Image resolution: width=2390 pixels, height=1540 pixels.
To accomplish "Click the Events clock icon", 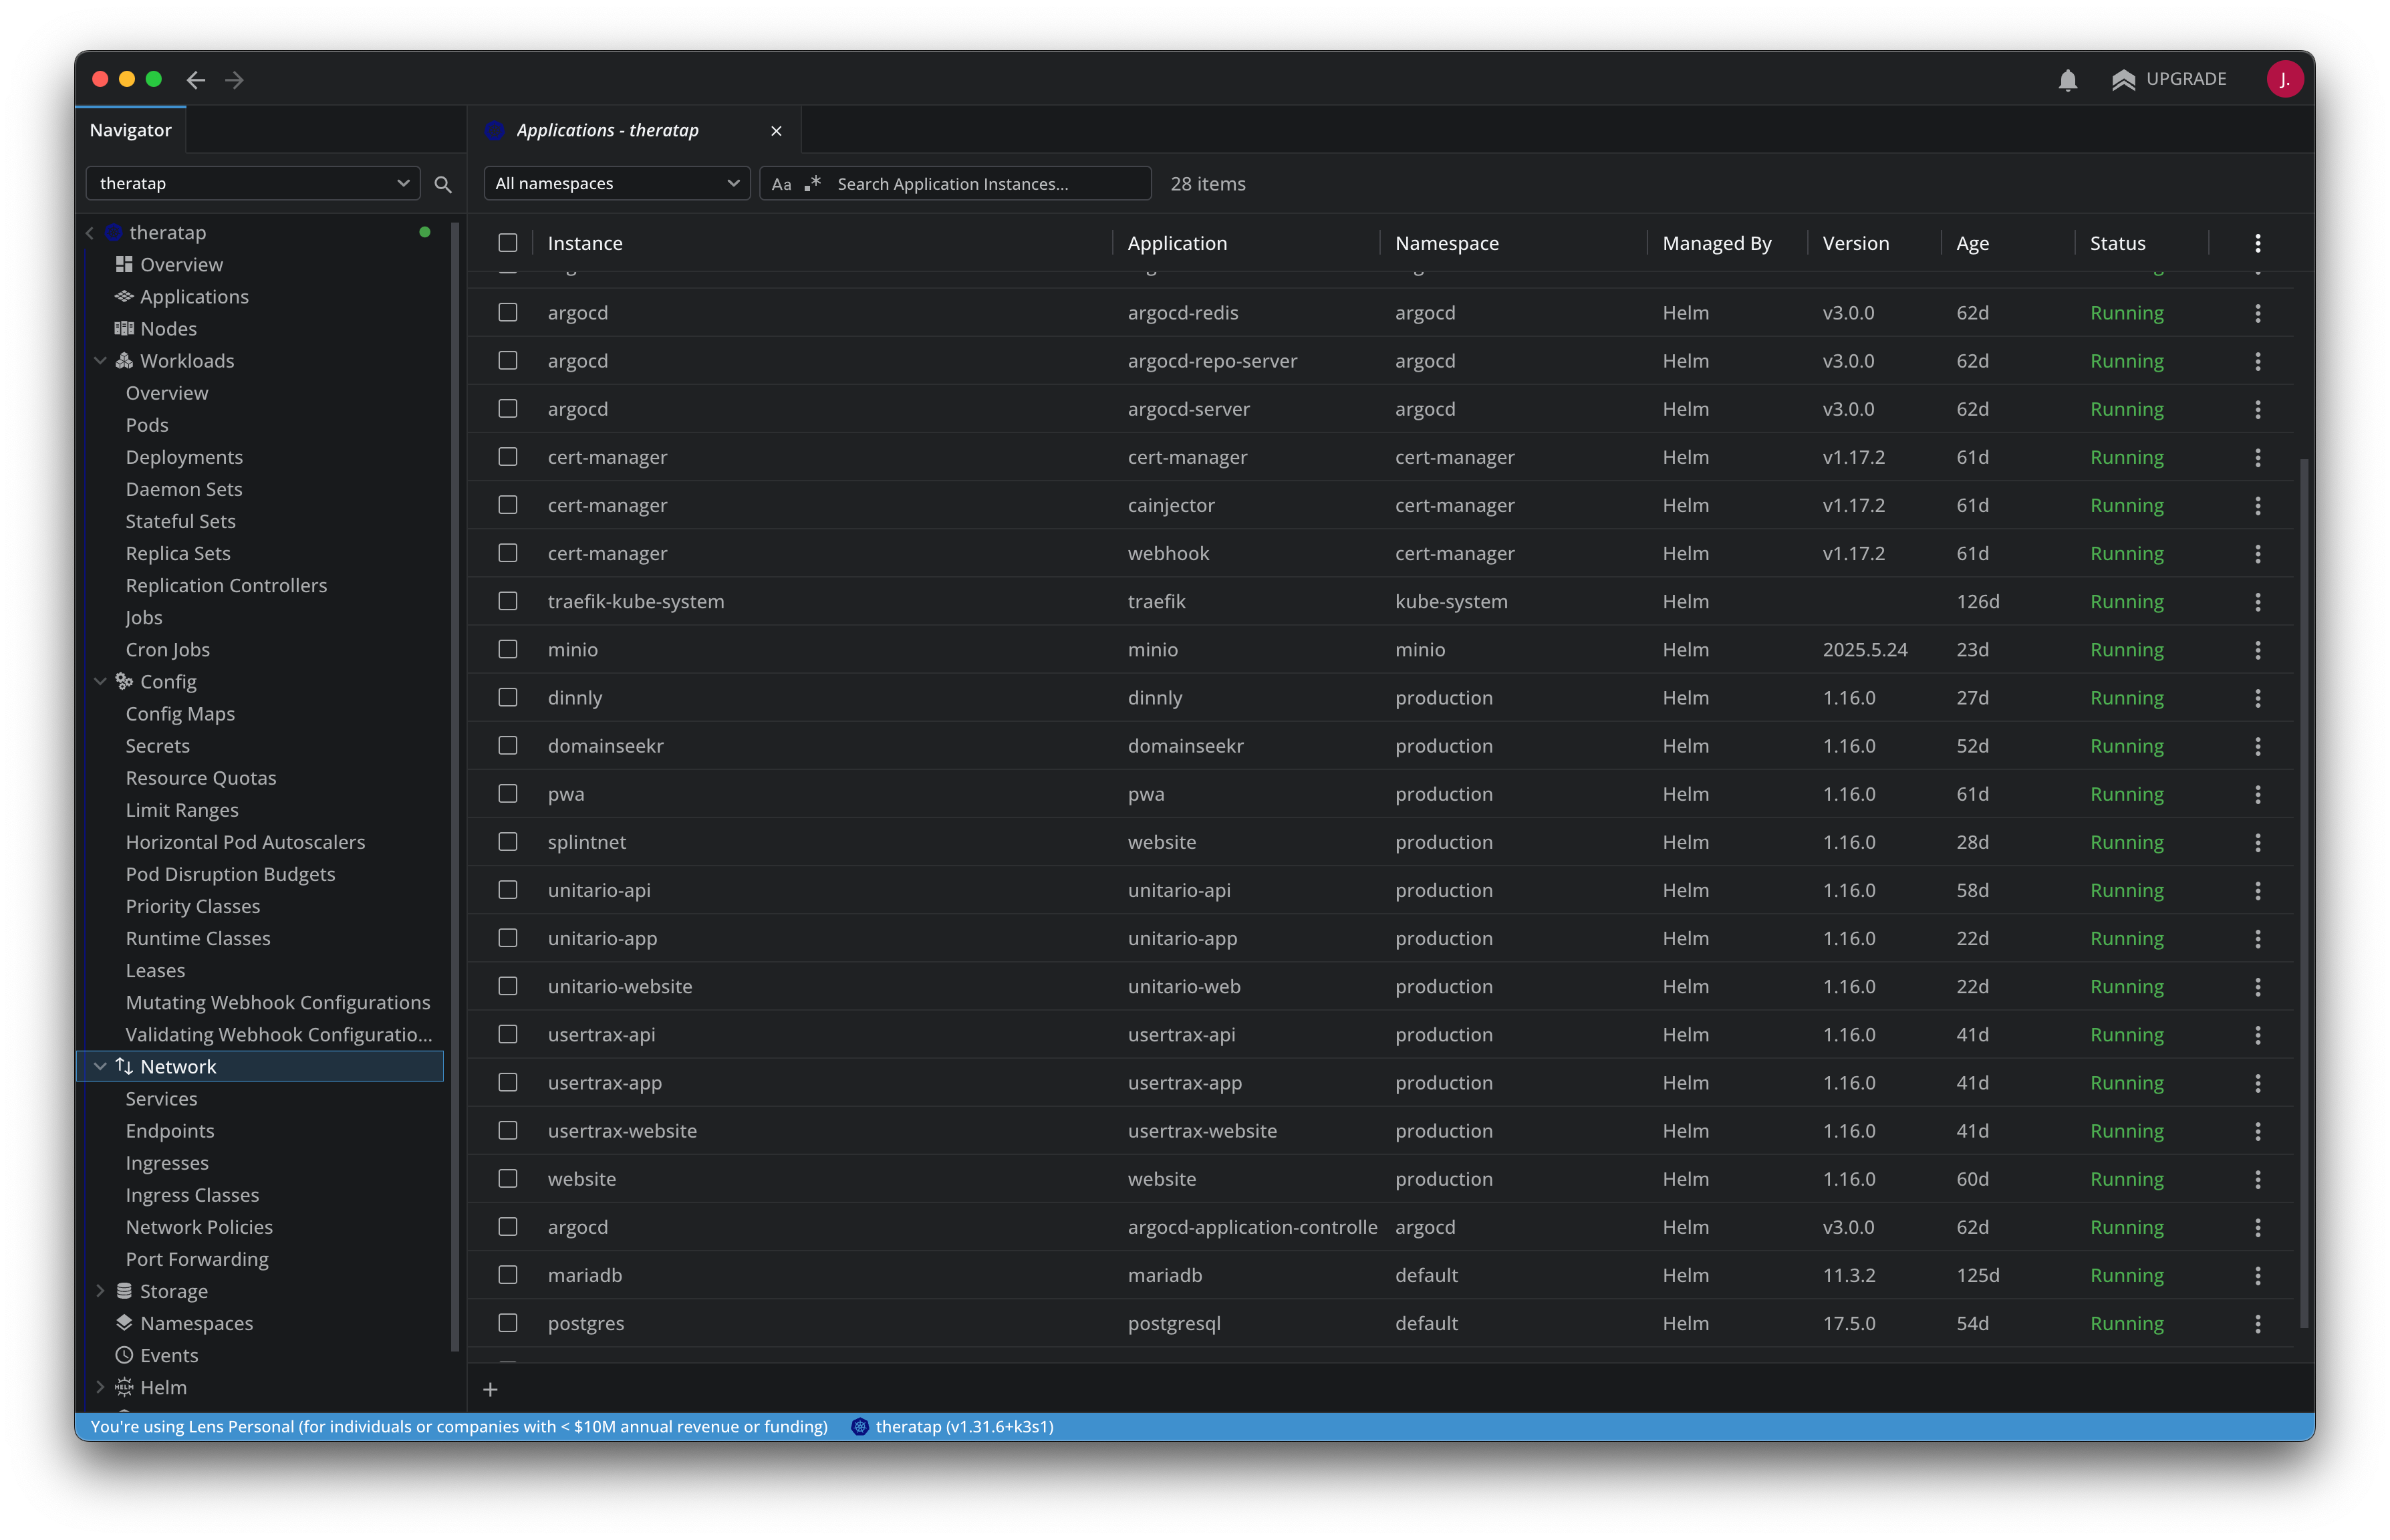I will (124, 1355).
